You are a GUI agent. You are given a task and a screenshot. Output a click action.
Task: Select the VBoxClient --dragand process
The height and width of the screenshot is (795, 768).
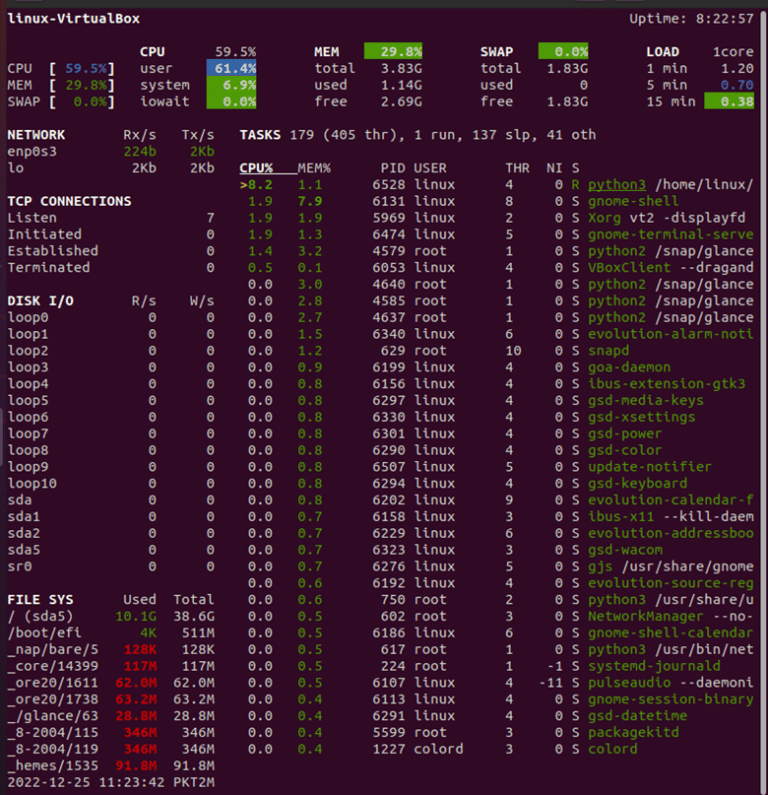point(671,268)
